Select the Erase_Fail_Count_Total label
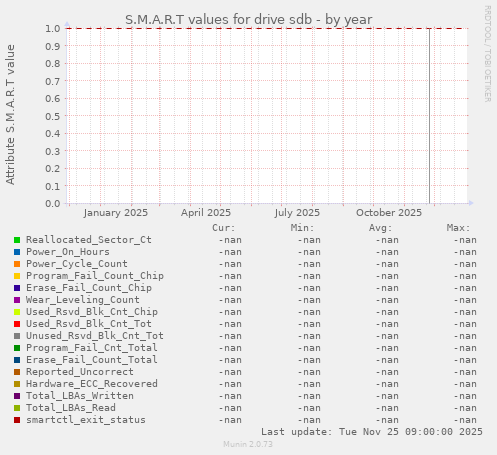497x455 pixels. point(92,360)
